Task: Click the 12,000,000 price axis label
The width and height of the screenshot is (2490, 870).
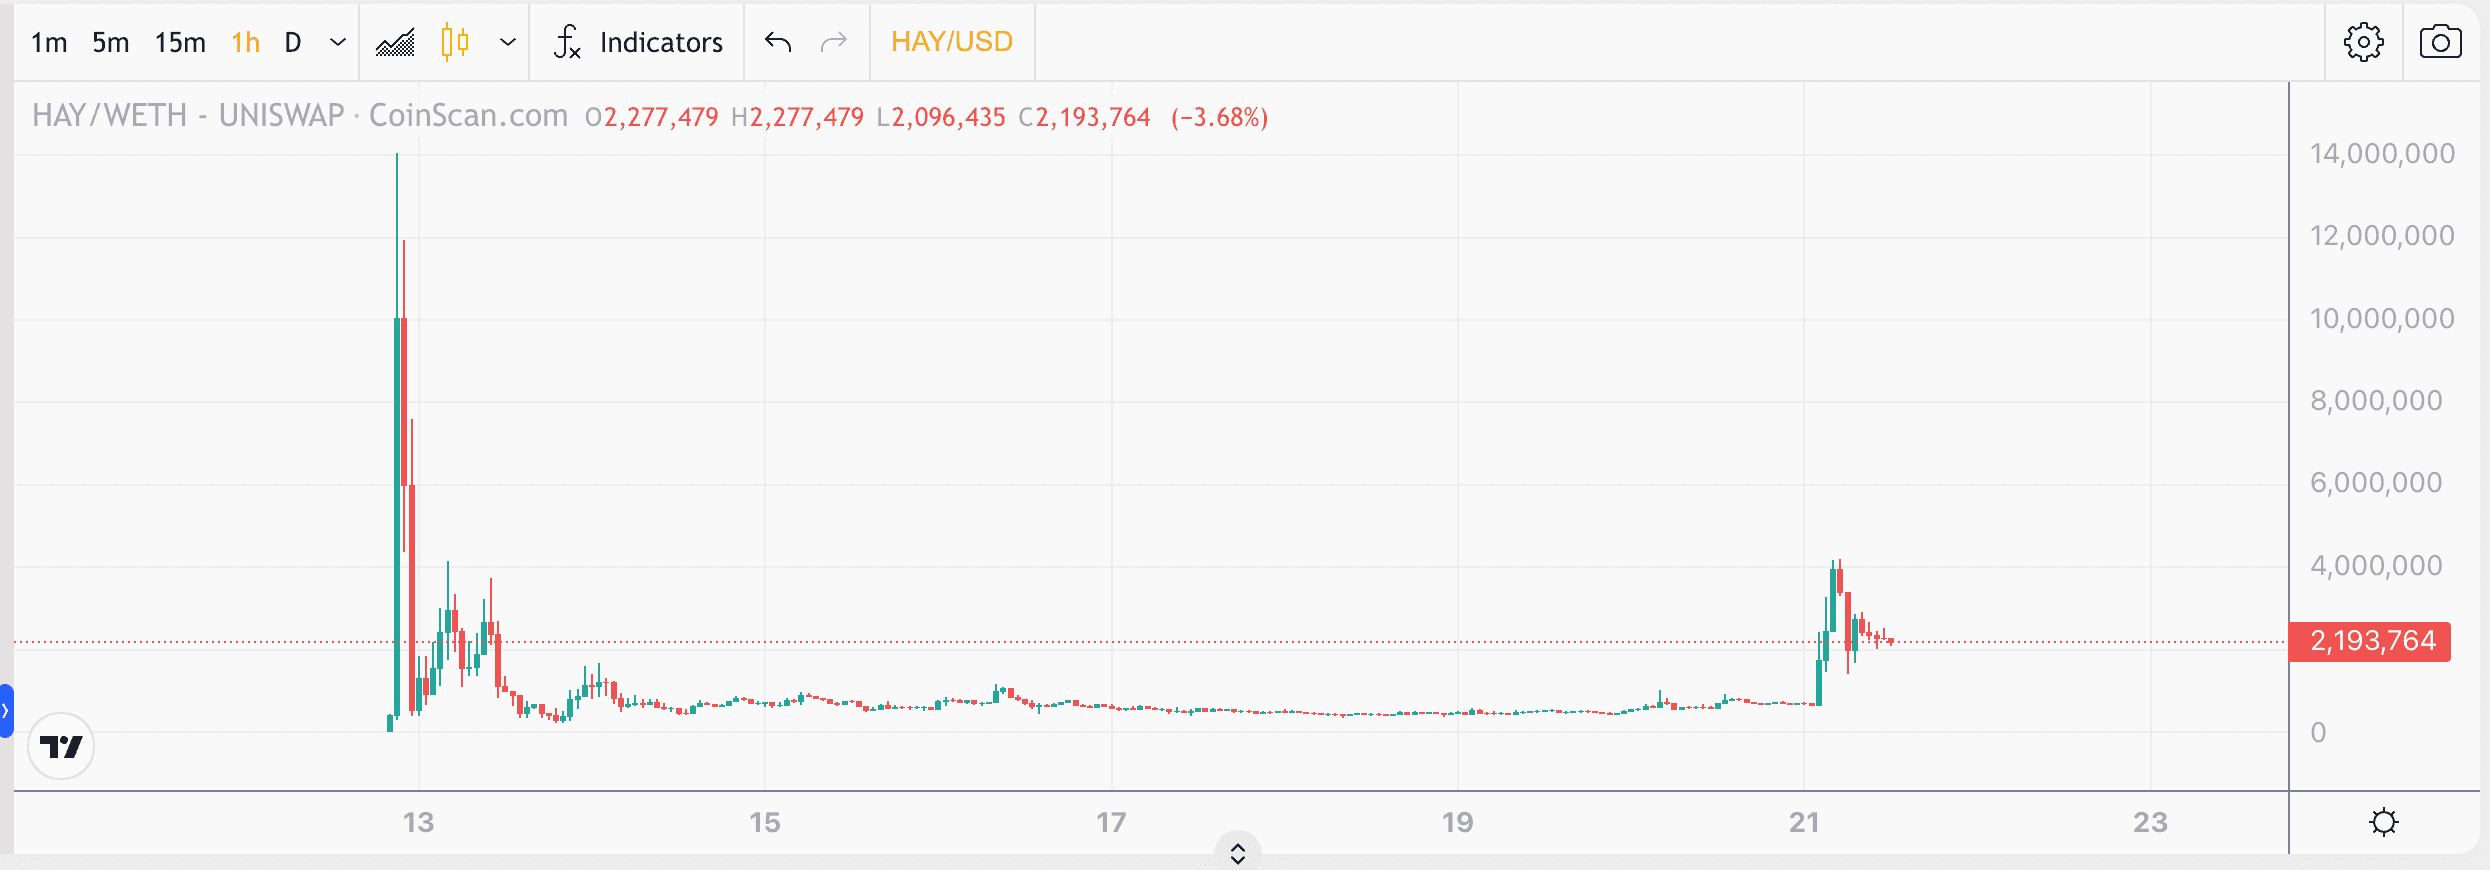Action: point(2382,236)
